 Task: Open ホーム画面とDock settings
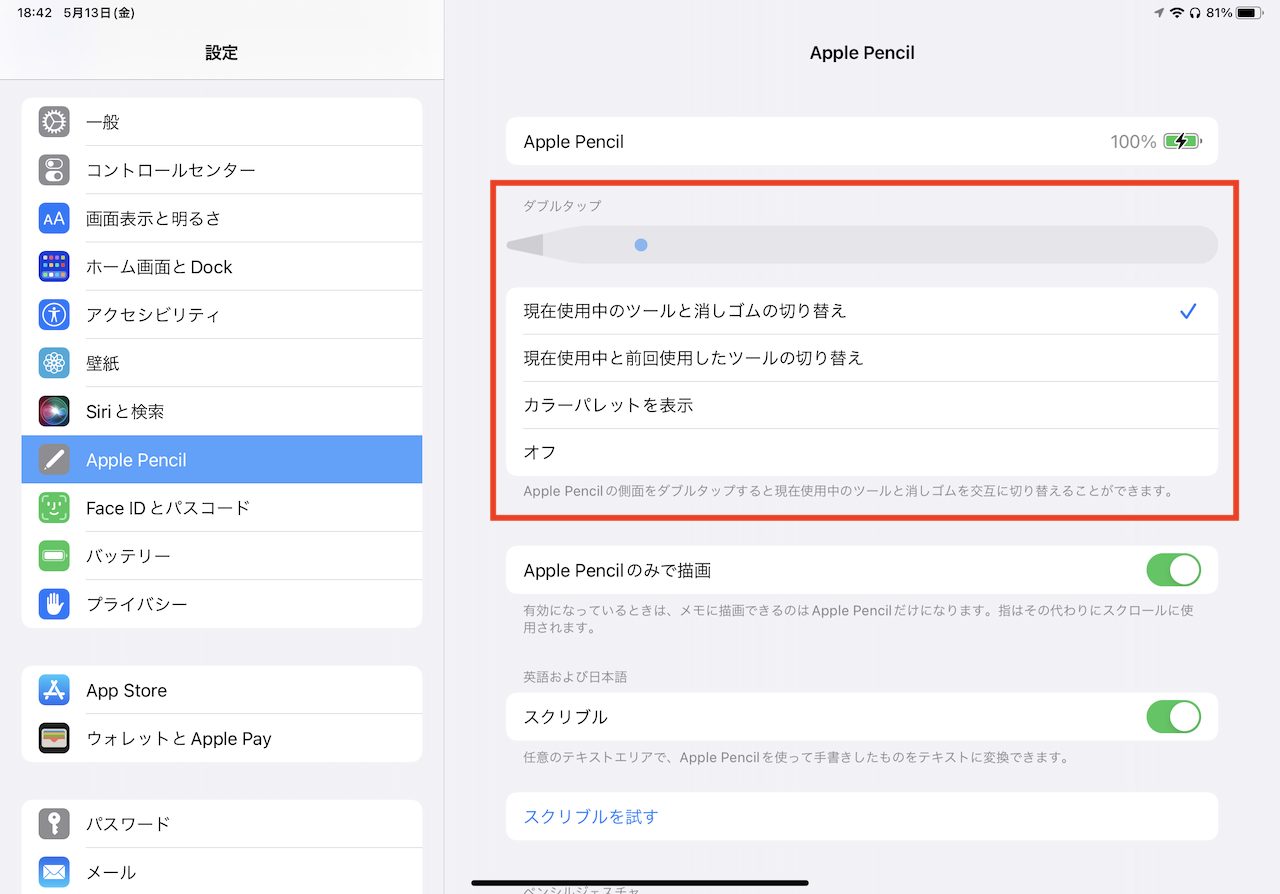(222, 267)
